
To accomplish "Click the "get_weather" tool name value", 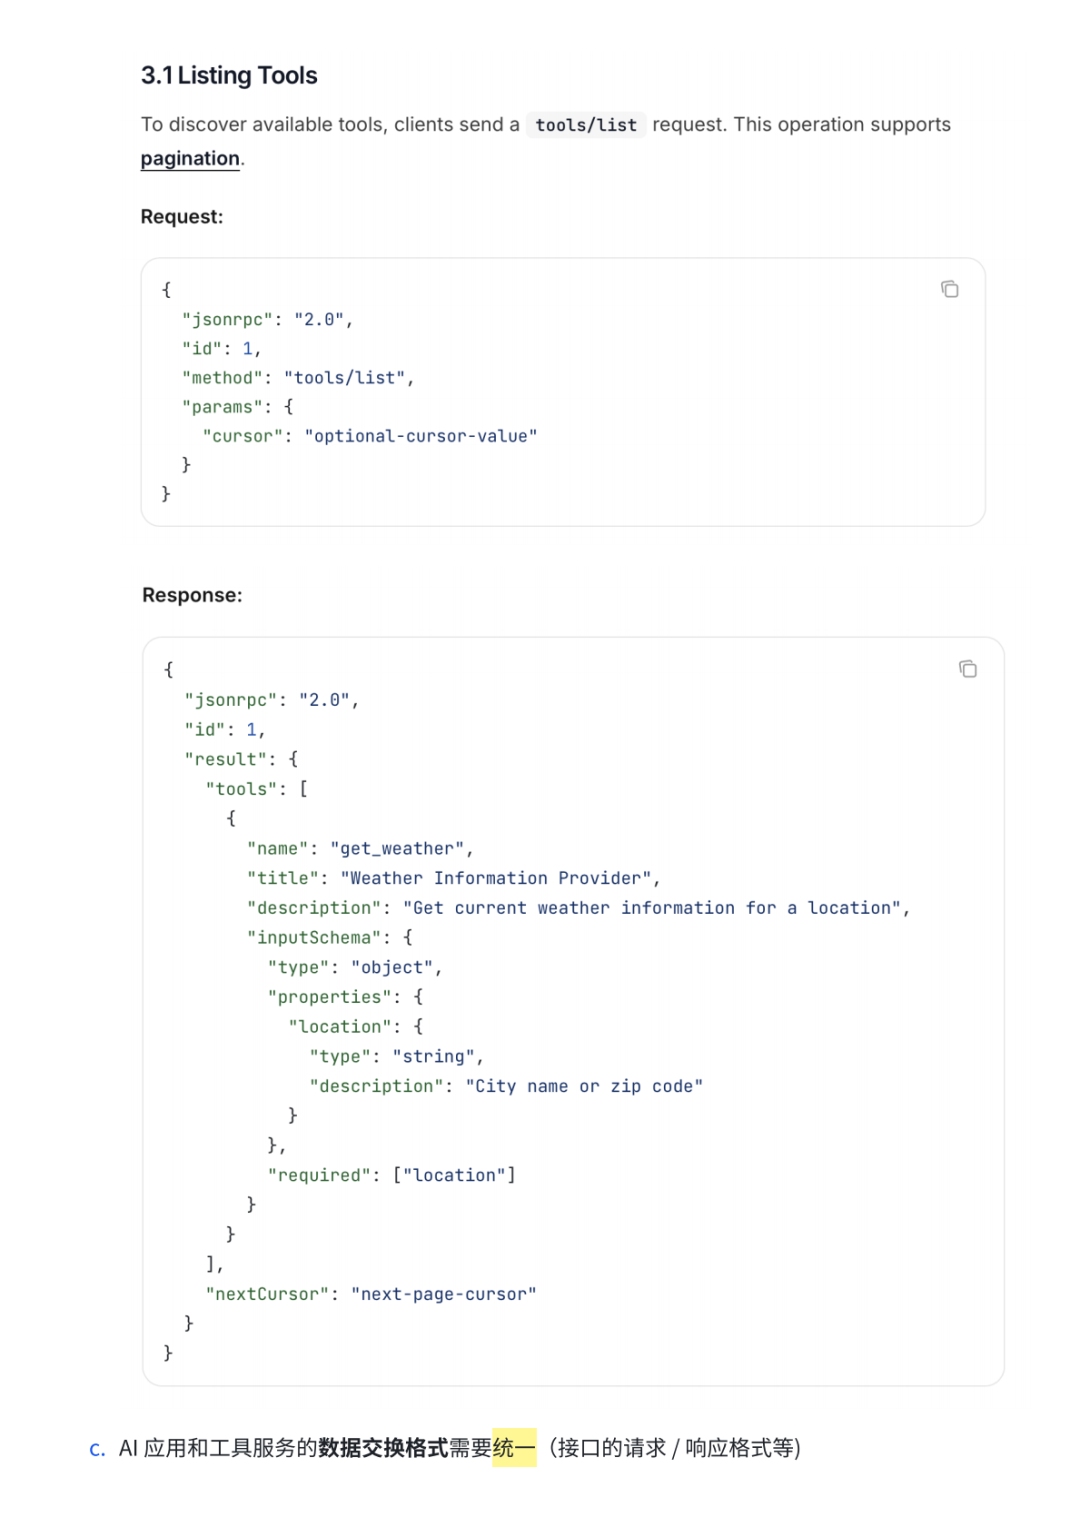I will pos(398,849).
